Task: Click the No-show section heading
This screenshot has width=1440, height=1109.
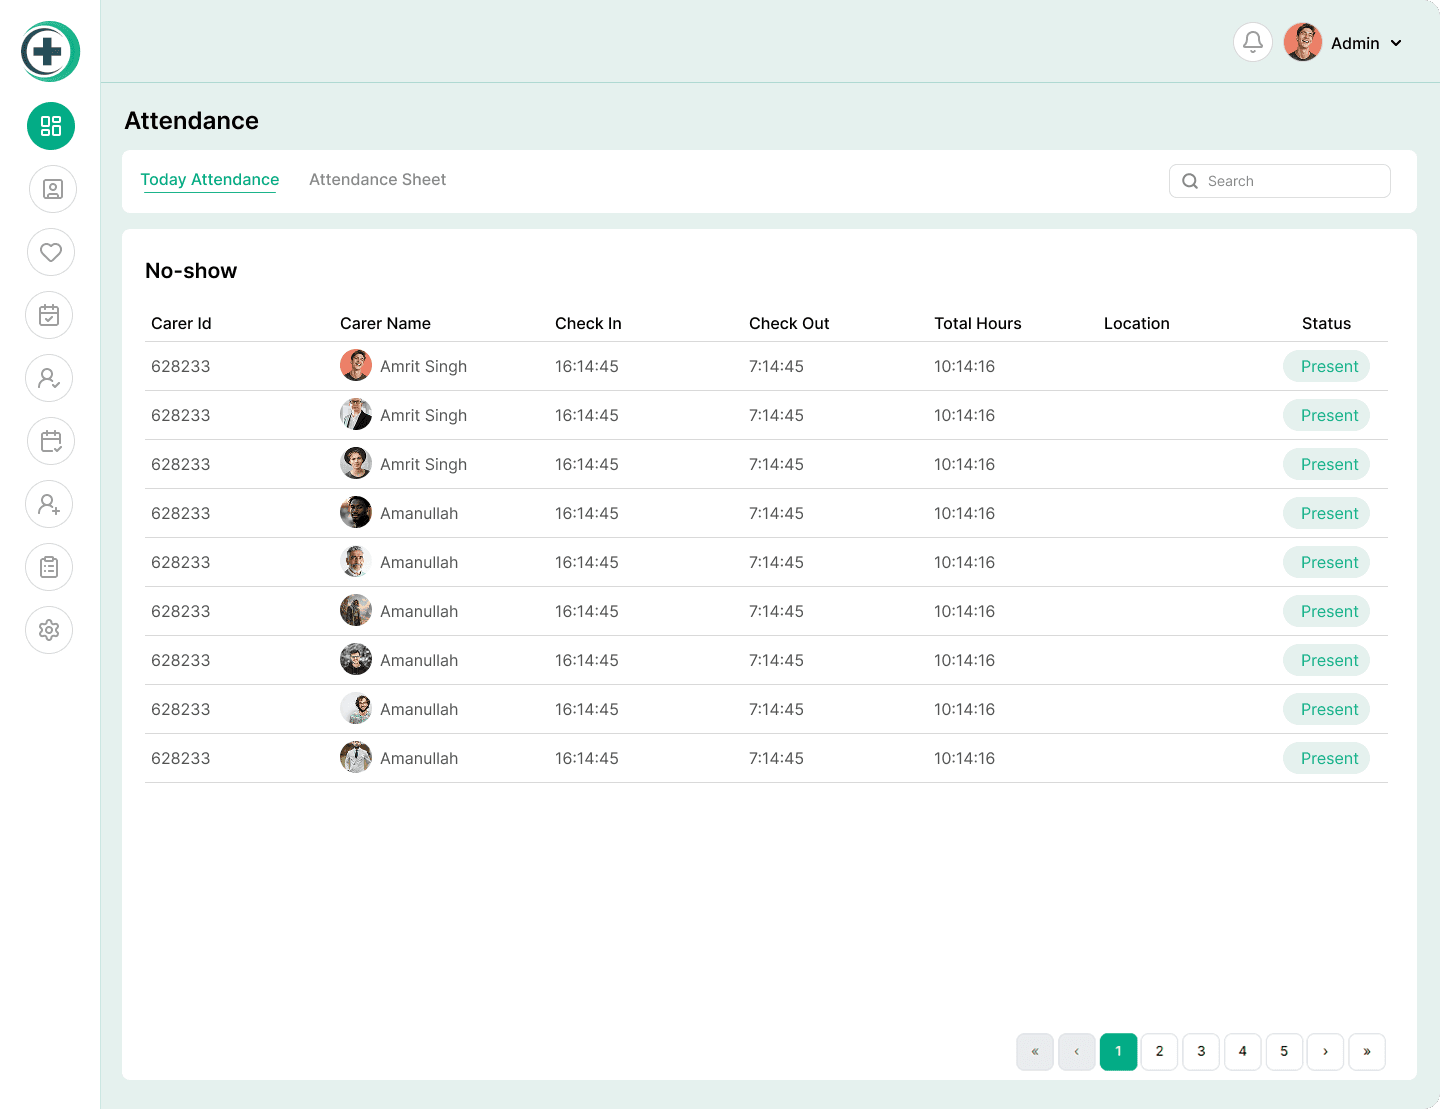Action: 191,271
